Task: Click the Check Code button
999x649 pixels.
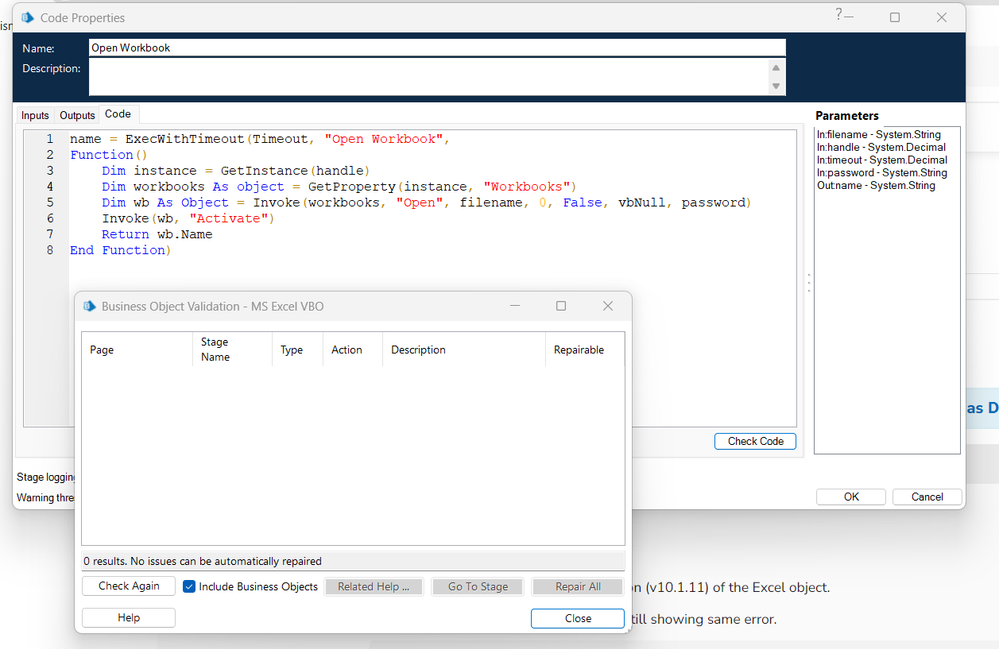Action: tap(755, 441)
